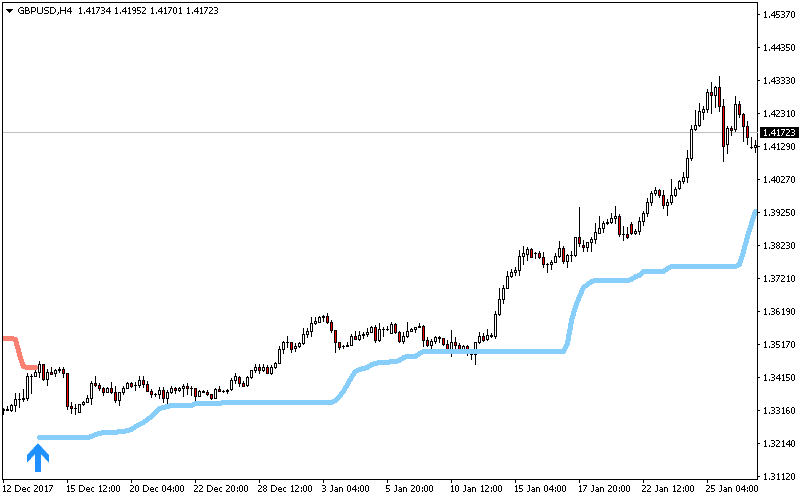This screenshot has height=500, width=800.
Task: Click the dropdown triangle beside GBPUSD,H4
Action: [9, 10]
